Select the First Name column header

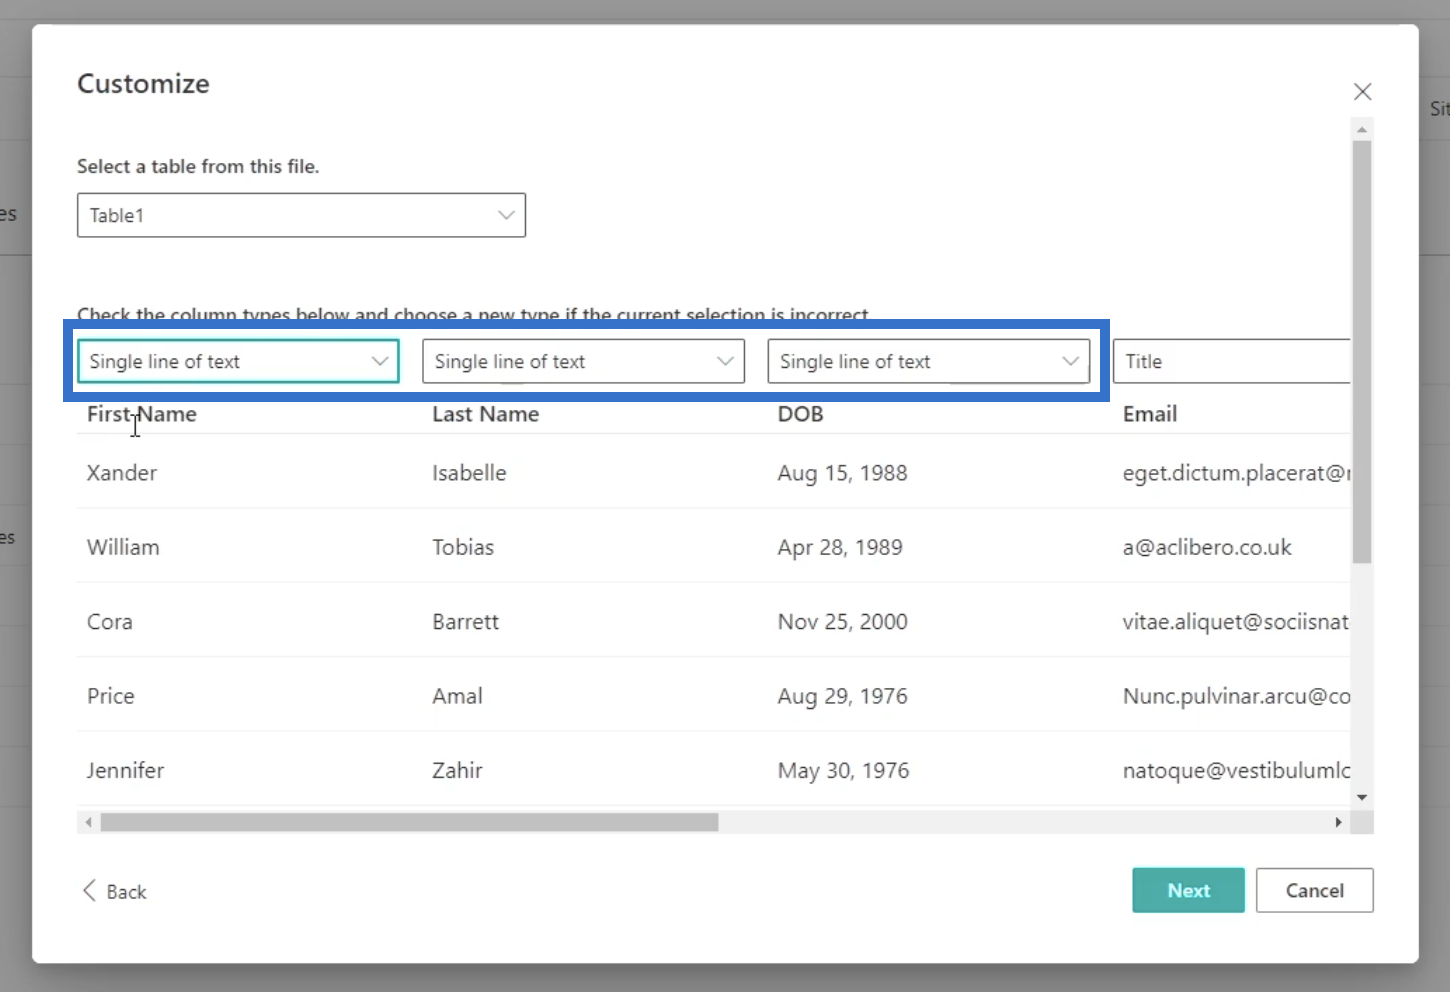point(142,414)
